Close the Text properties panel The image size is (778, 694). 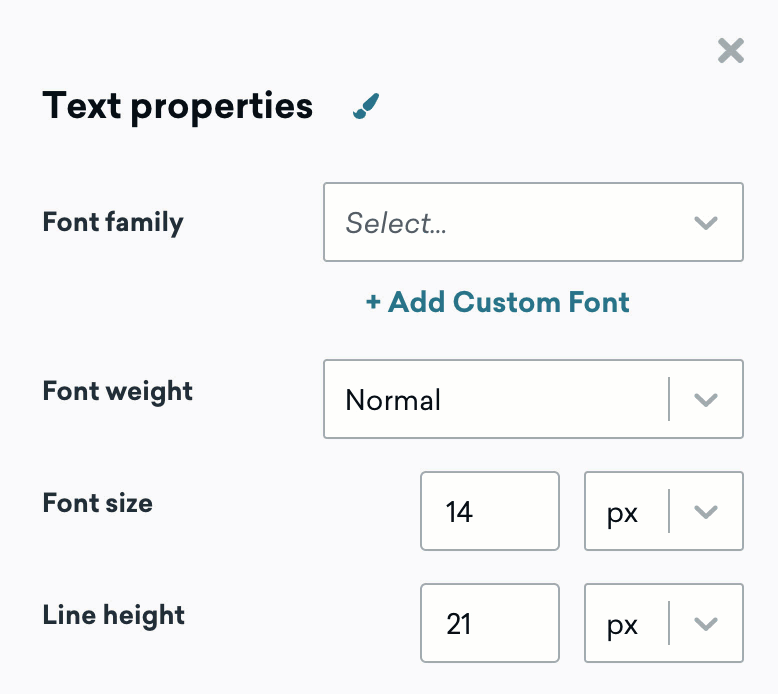730,51
